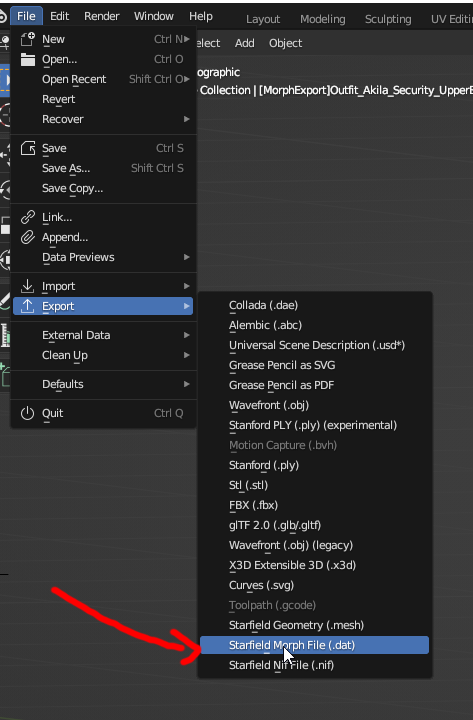The image size is (473, 720).
Task: Click the Quit power icon
Action: click(x=28, y=413)
